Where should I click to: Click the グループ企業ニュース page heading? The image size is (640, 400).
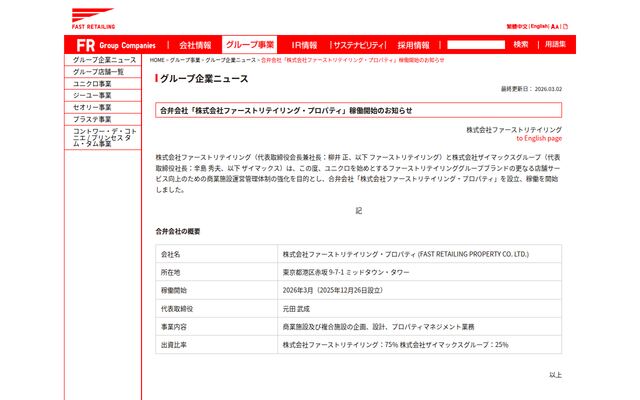point(204,79)
